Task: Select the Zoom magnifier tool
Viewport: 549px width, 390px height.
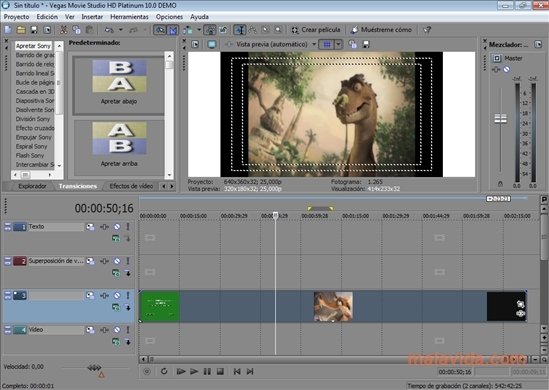Action: click(x=278, y=30)
